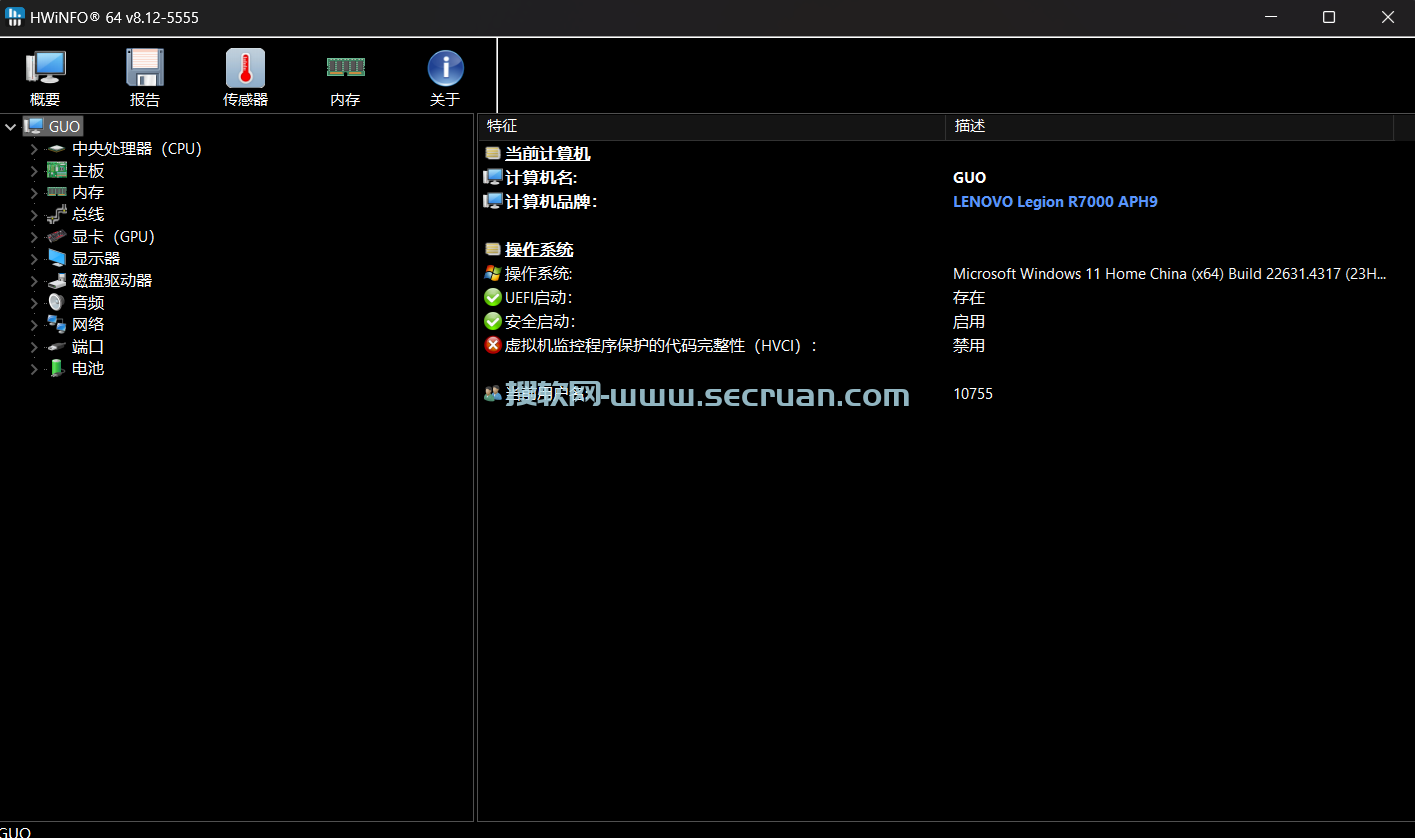Image resolution: width=1415 pixels, height=838 pixels.
Task: Click the 磁盘驱动器 drive icon
Action: [56, 281]
